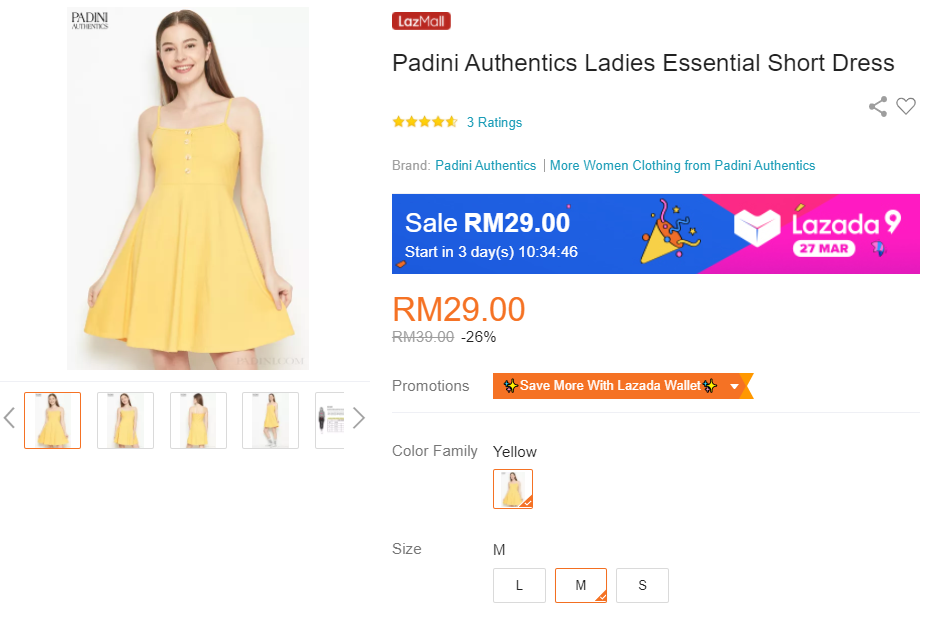Open the 3 Ratings link
931x621 pixels.
tap(494, 123)
